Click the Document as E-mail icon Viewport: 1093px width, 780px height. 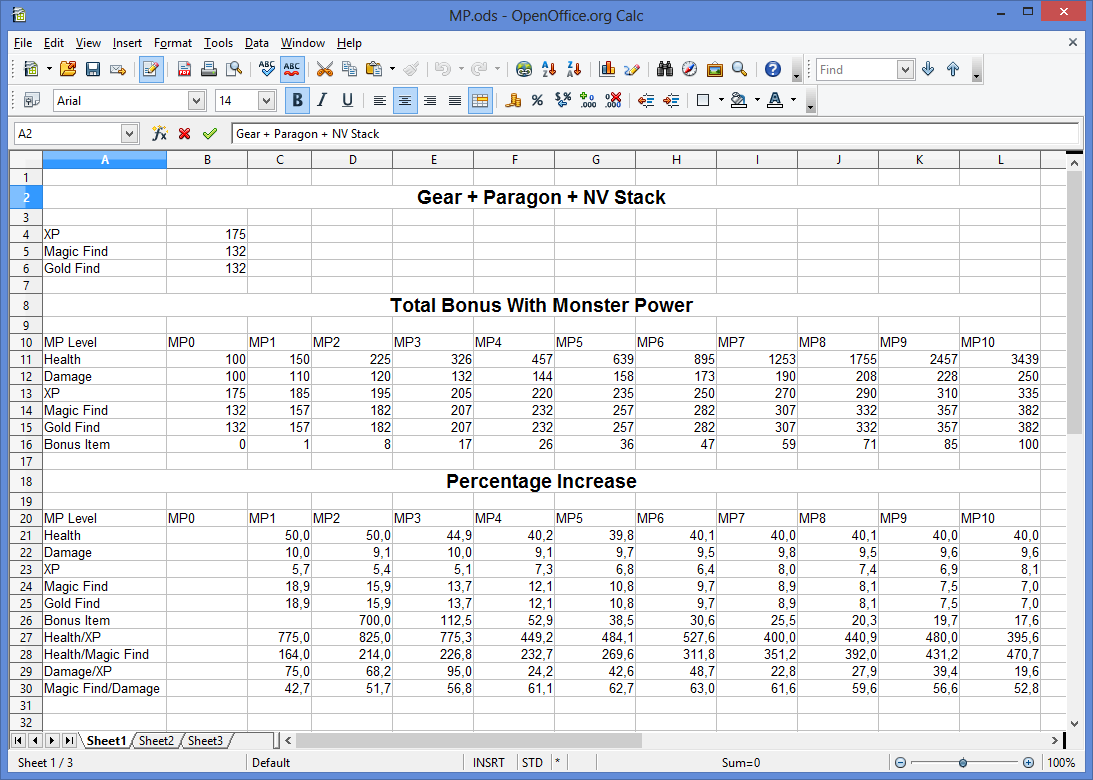coord(118,69)
